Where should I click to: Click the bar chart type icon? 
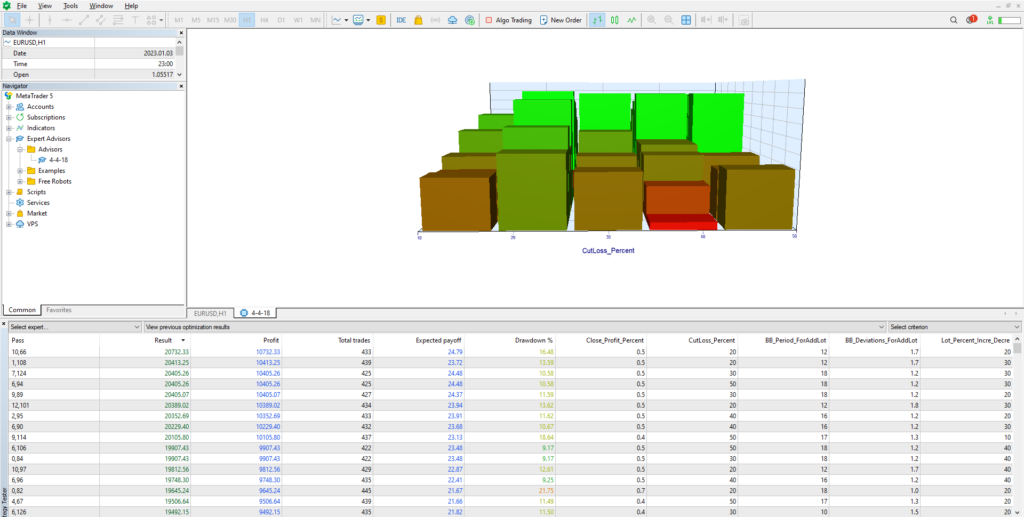597,20
